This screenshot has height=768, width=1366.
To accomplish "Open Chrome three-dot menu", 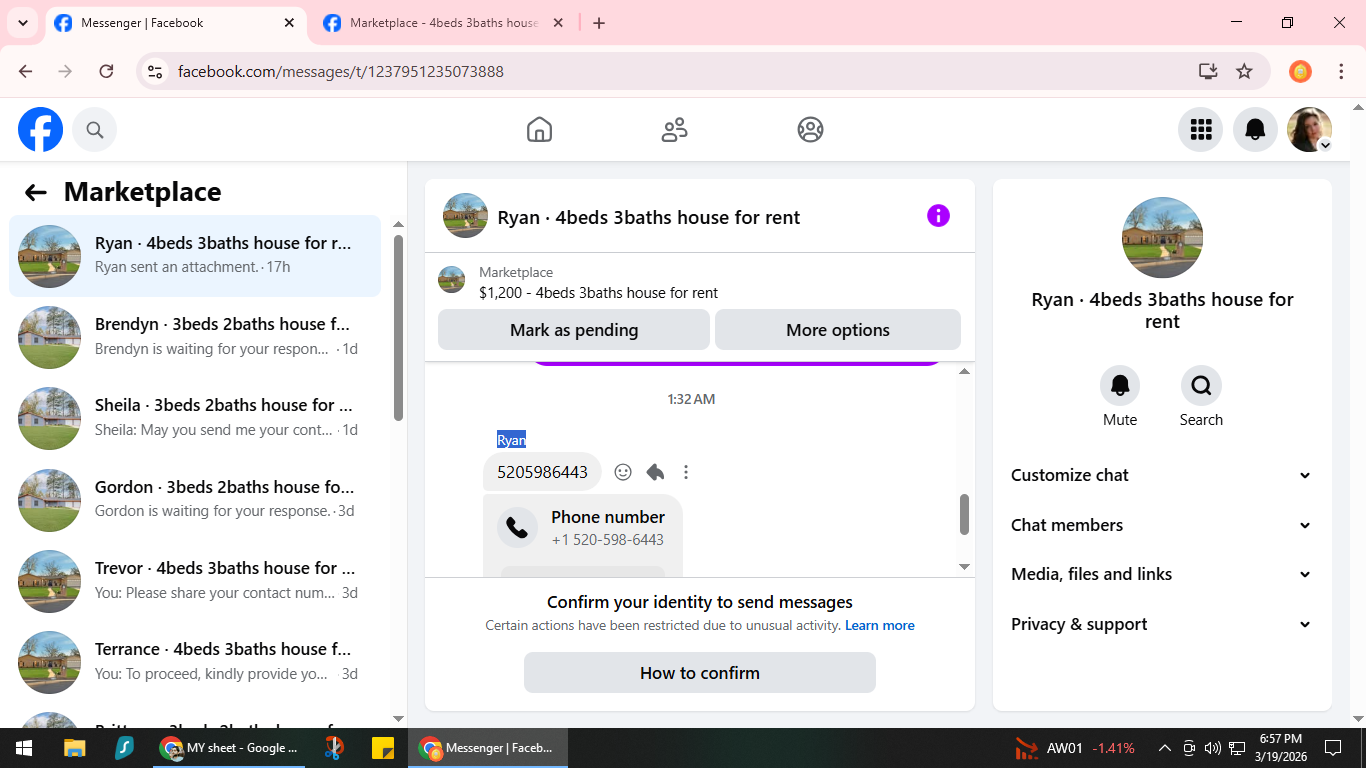I will point(1341,71).
